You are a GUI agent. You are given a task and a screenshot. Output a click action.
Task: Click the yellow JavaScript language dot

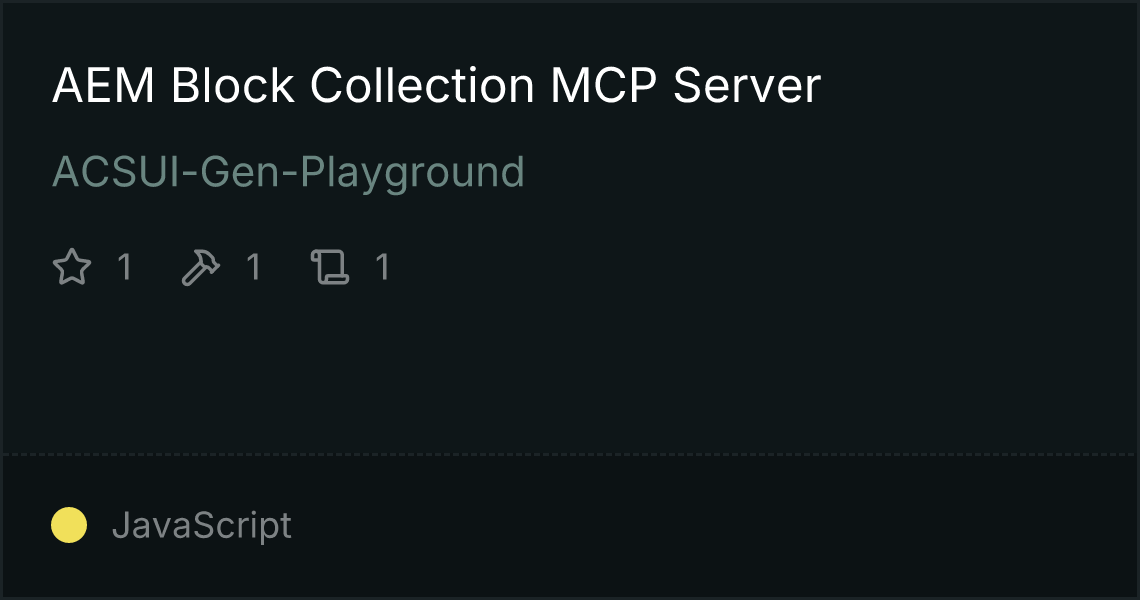(69, 525)
